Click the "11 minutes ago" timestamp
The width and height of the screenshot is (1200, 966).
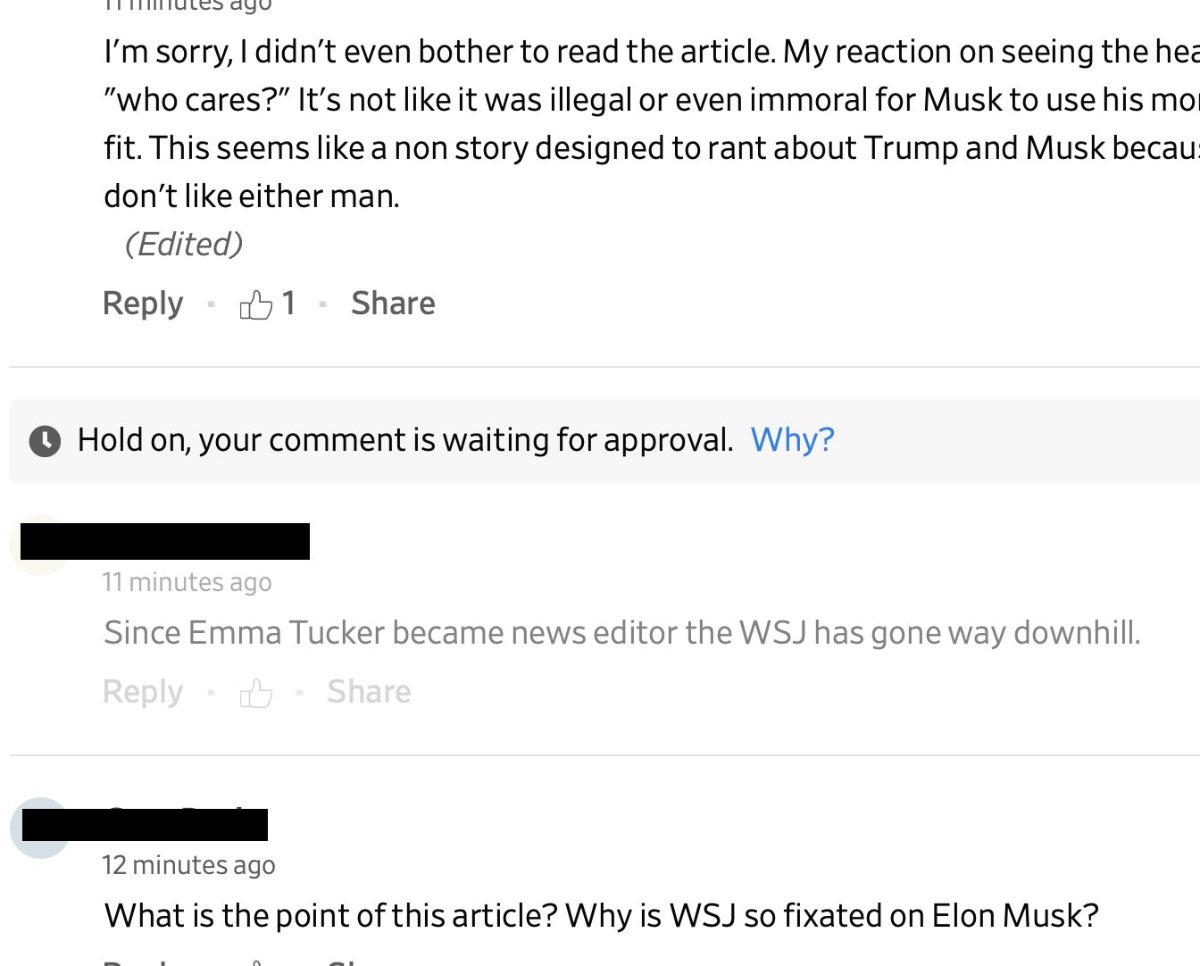[x=186, y=582]
